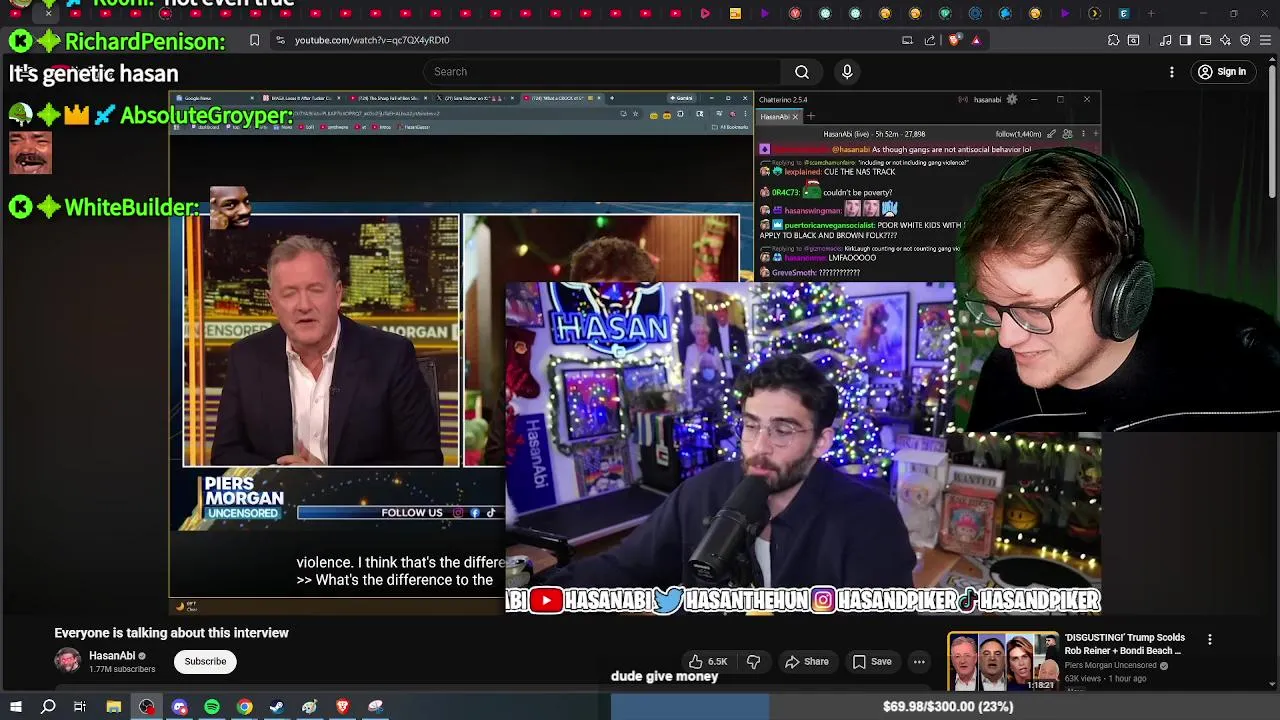
Task: Click video title 'Everyone is talking about this interview'
Action: point(171,633)
